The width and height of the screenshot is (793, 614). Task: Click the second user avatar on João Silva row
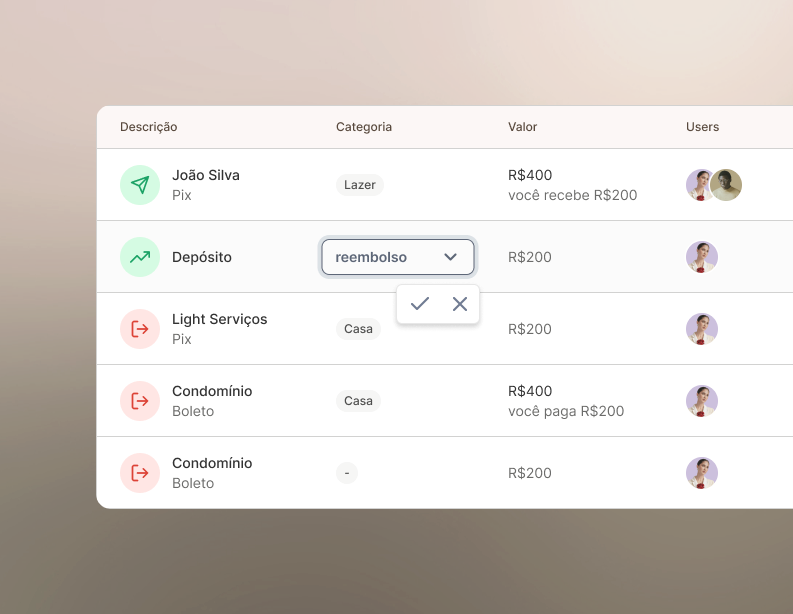tap(727, 185)
